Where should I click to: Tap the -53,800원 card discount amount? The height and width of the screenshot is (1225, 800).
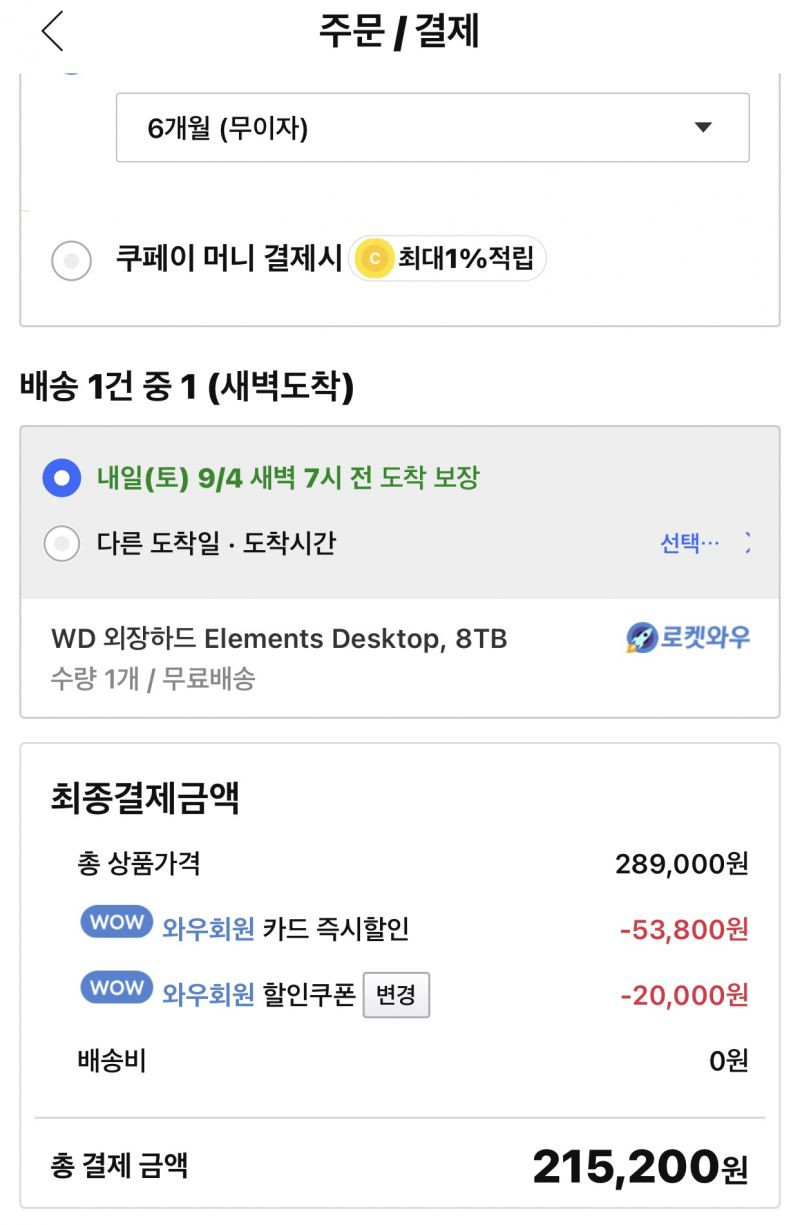[684, 930]
